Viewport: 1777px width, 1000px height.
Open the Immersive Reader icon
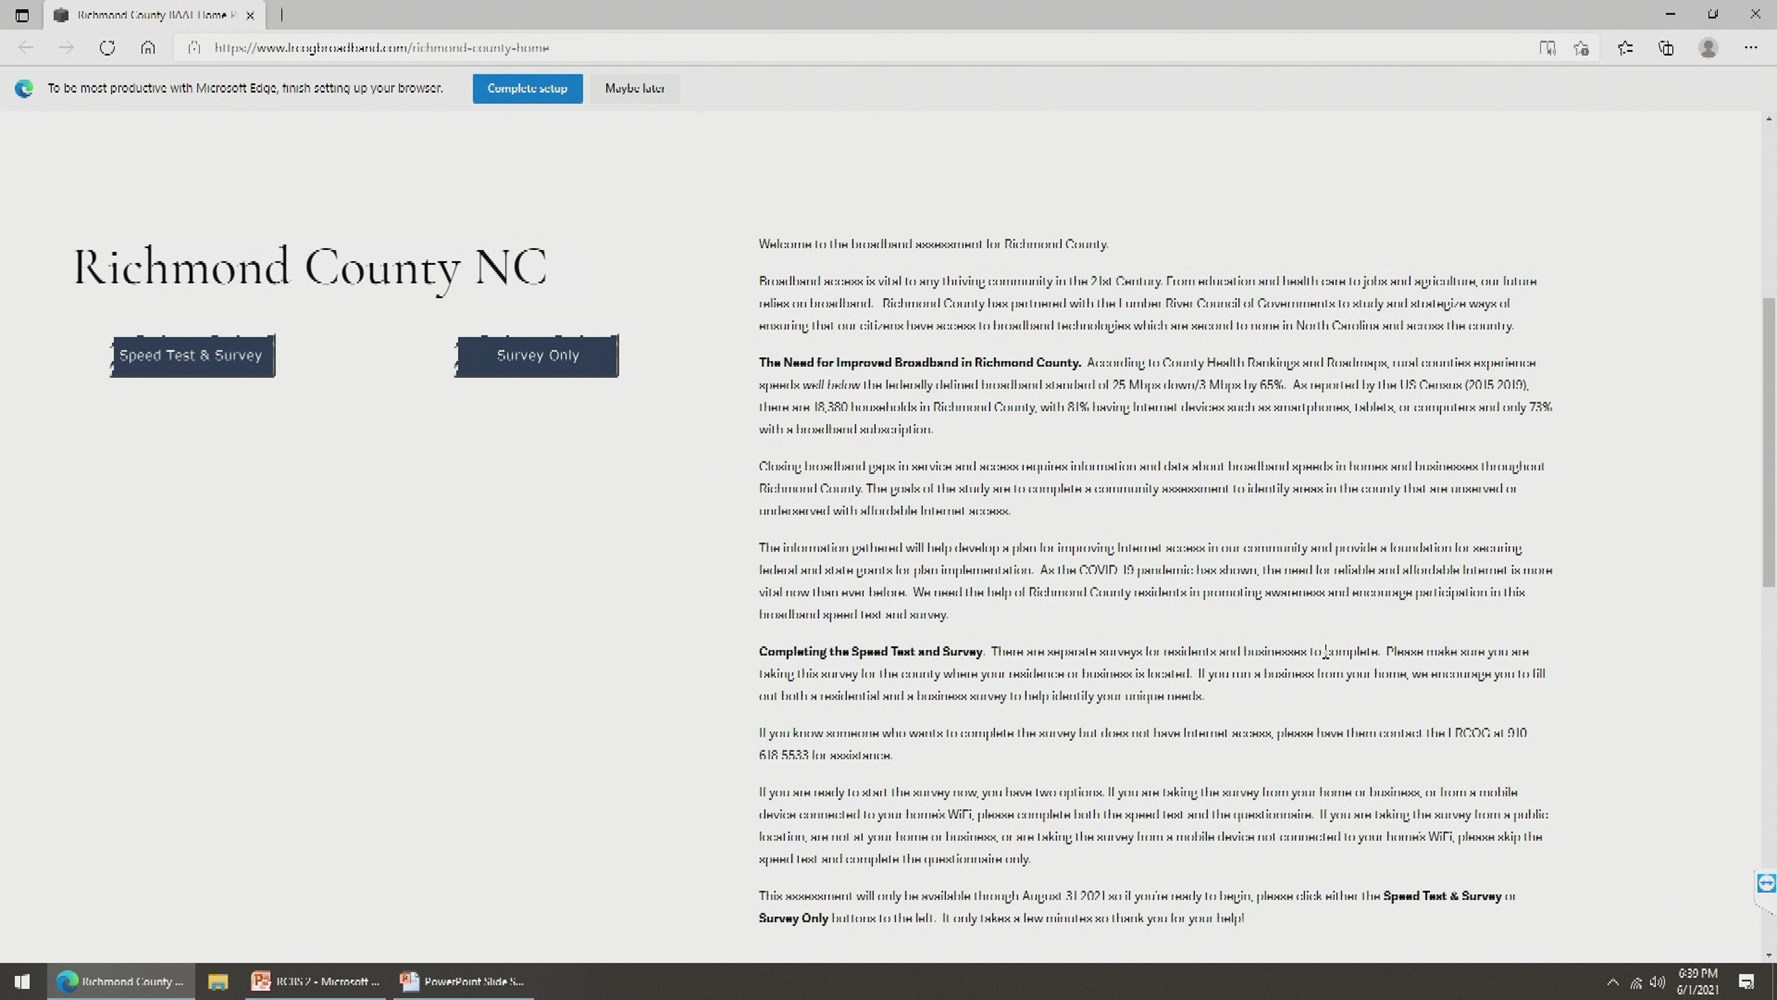tap(1547, 47)
